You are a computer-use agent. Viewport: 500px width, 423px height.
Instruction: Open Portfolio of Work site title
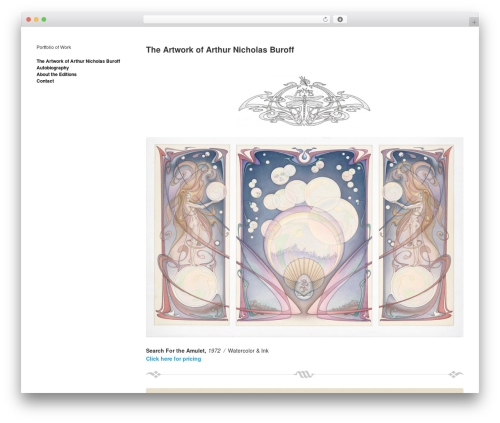[x=54, y=47]
